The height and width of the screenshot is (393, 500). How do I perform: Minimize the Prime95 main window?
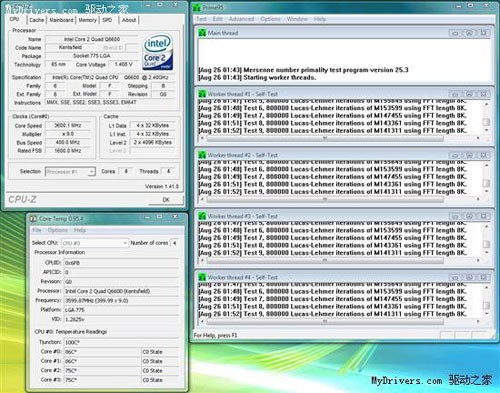(459, 6)
